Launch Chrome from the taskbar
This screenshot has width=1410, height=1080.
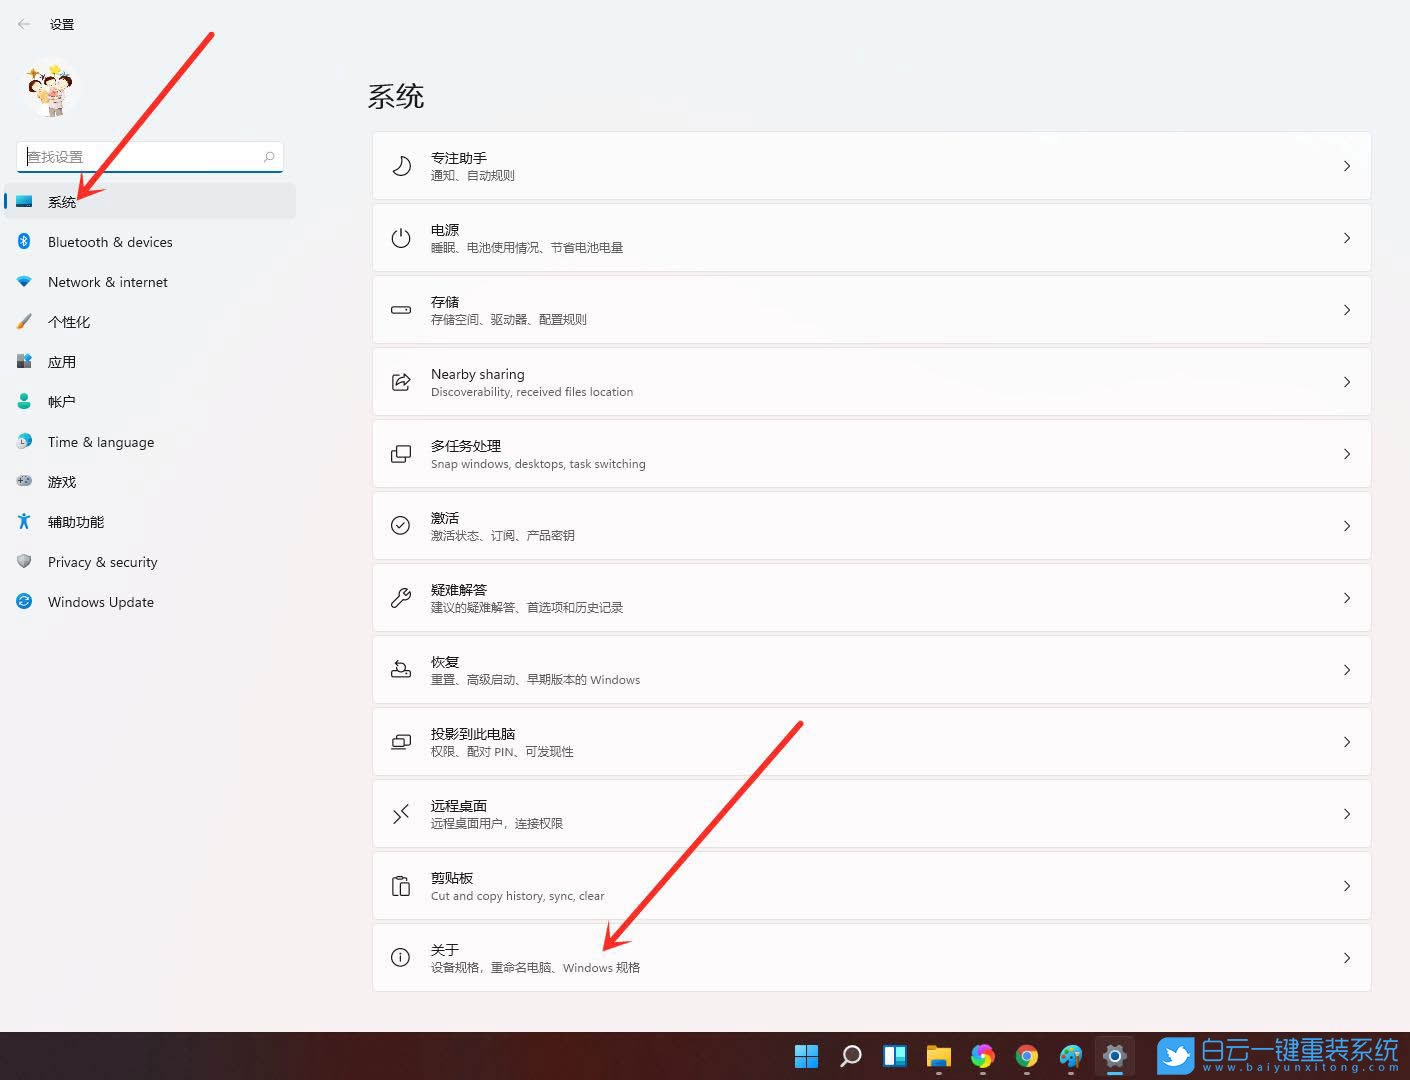[x=1026, y=1055]
